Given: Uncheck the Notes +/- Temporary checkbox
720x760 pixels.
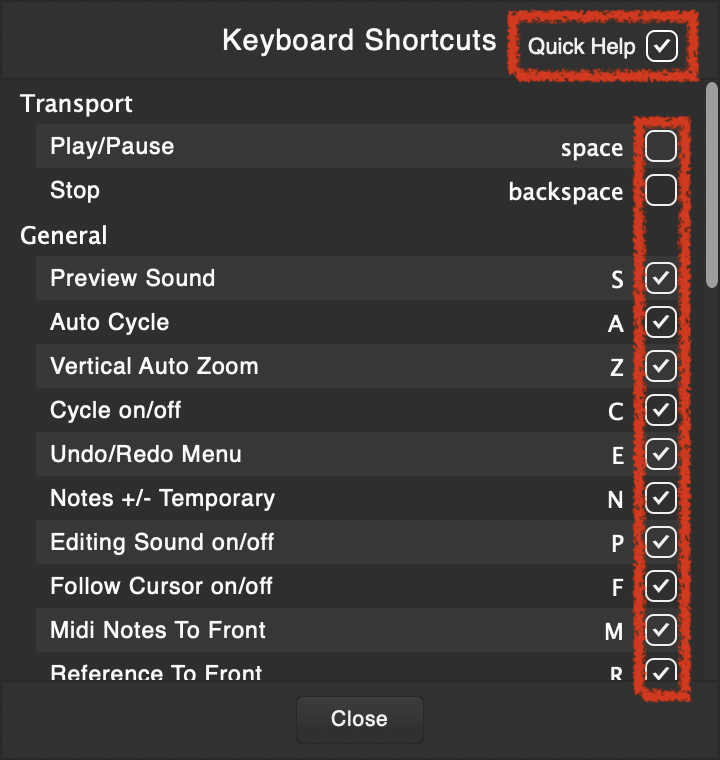Looking at the screenshot, I should [661, 498].
